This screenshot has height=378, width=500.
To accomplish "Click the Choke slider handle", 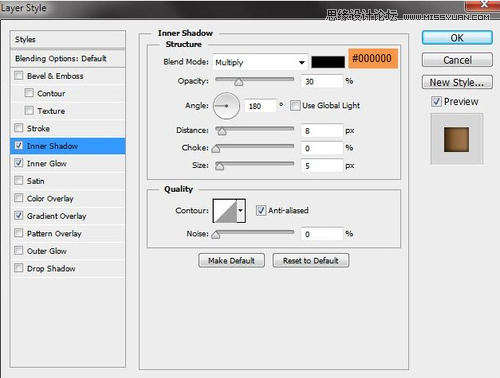I will click(x=216, y=149).
